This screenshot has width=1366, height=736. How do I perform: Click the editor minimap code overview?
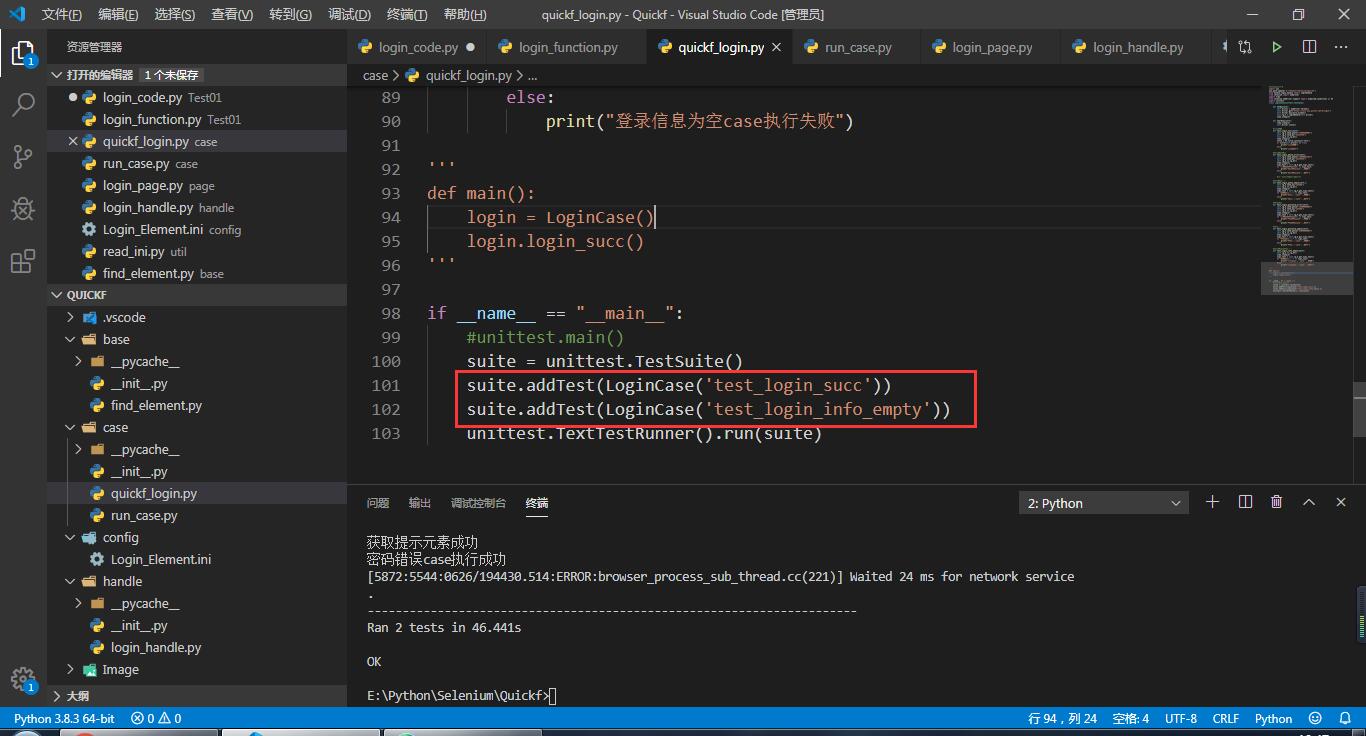tap(1305, 190)
